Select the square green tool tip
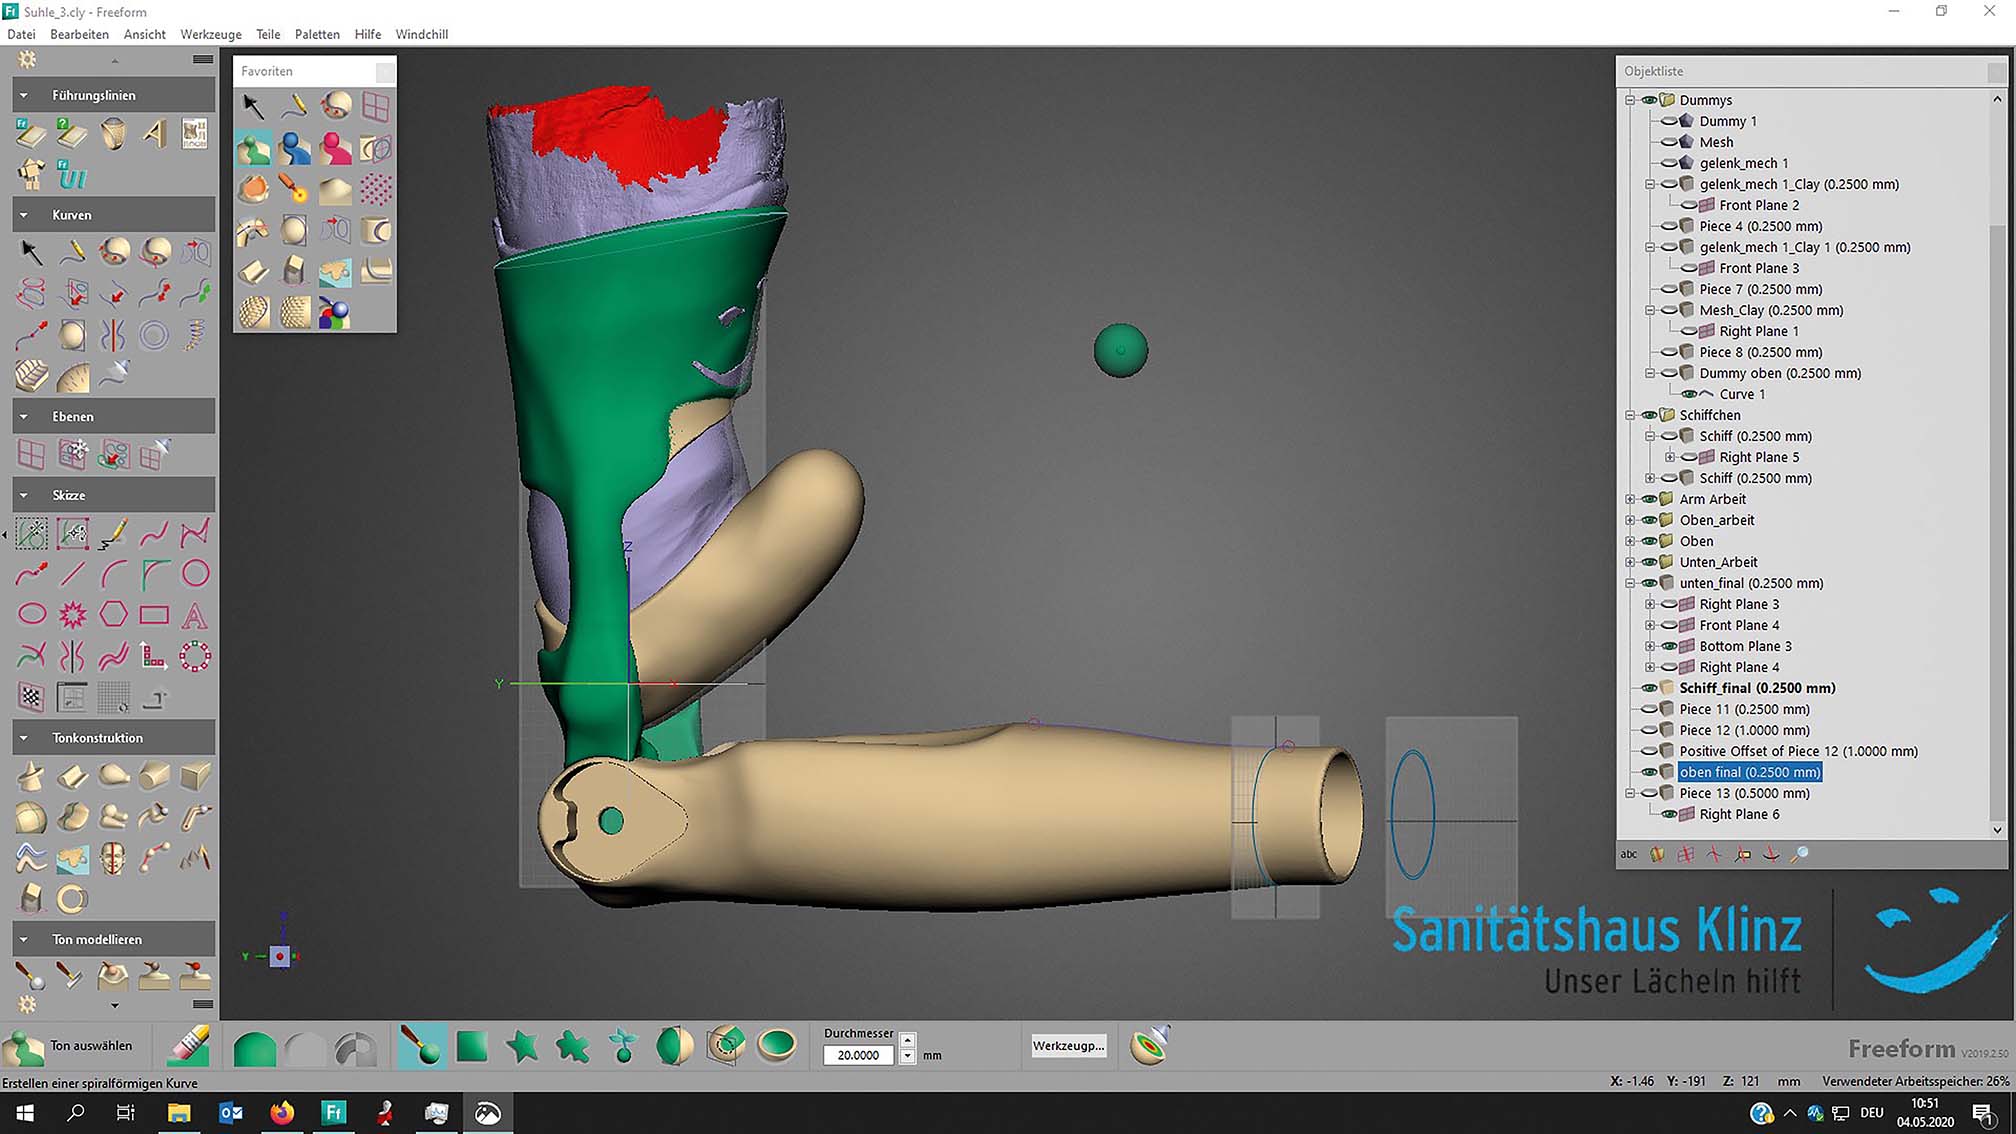 tap(471, 1047)
